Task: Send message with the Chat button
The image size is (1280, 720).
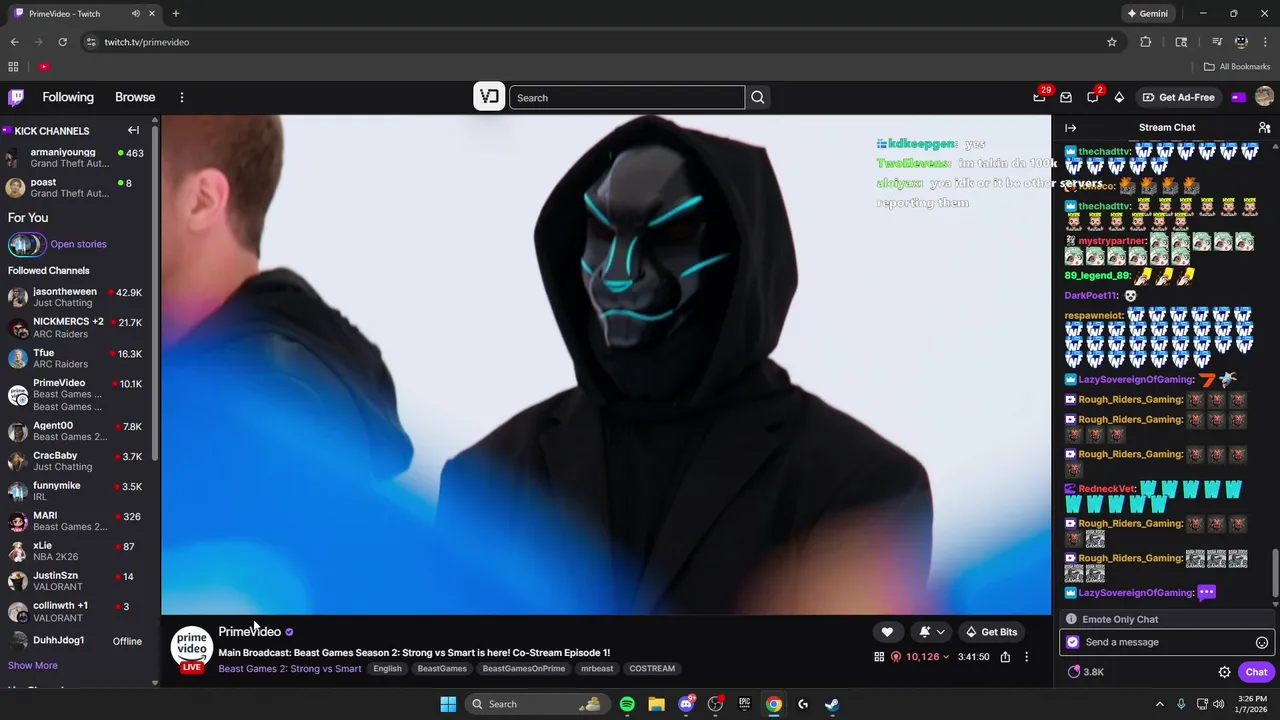Action: (1256, 672)
